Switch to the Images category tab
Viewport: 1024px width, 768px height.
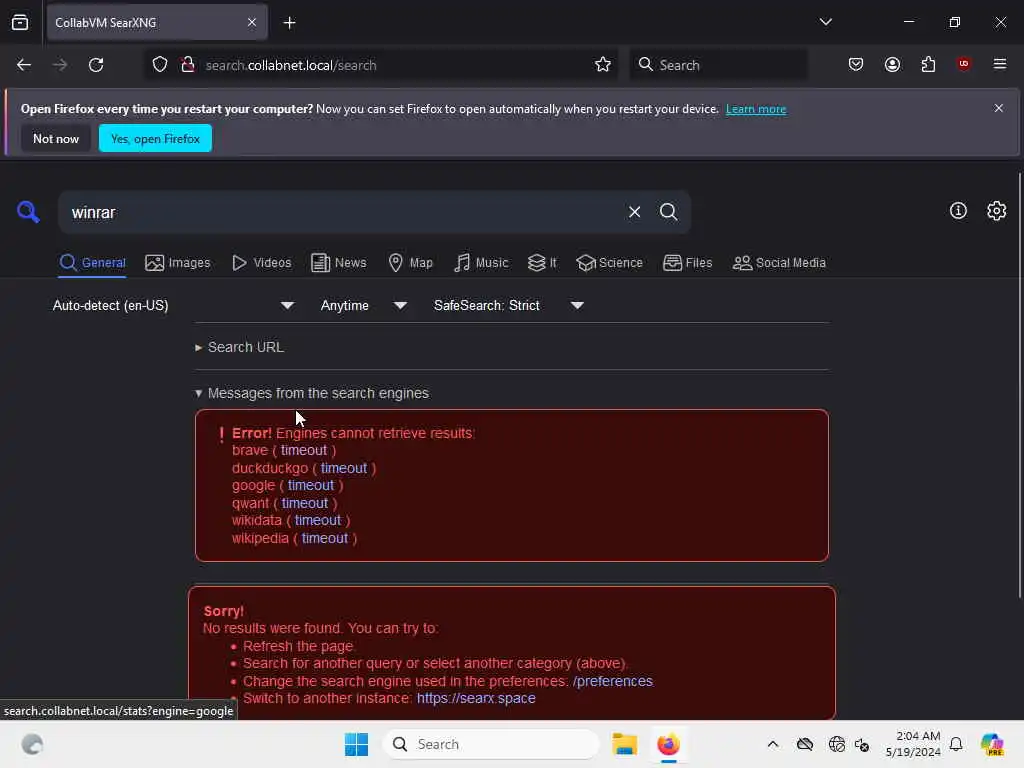click(178, 263)
